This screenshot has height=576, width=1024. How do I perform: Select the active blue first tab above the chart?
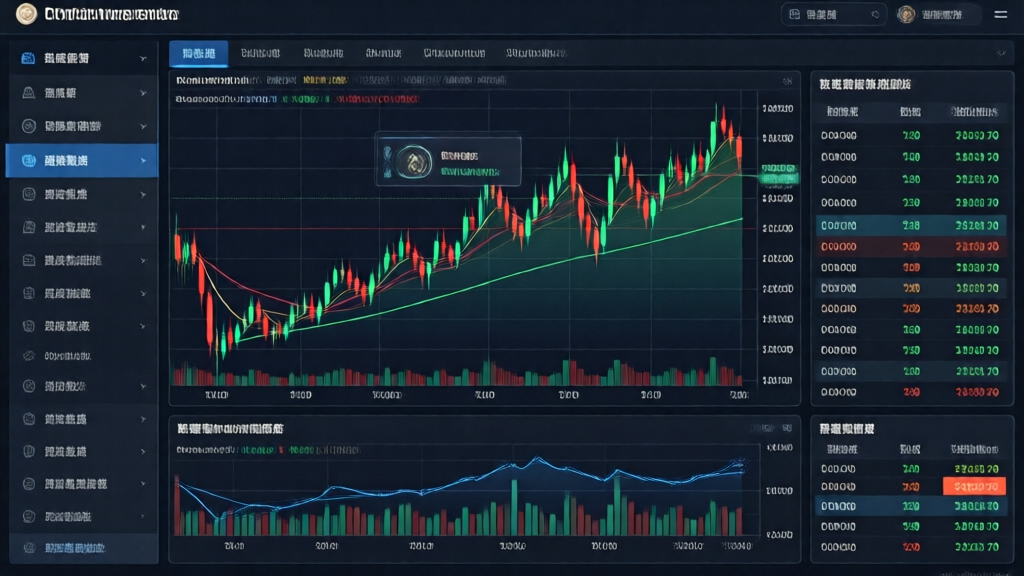[198, 54]
